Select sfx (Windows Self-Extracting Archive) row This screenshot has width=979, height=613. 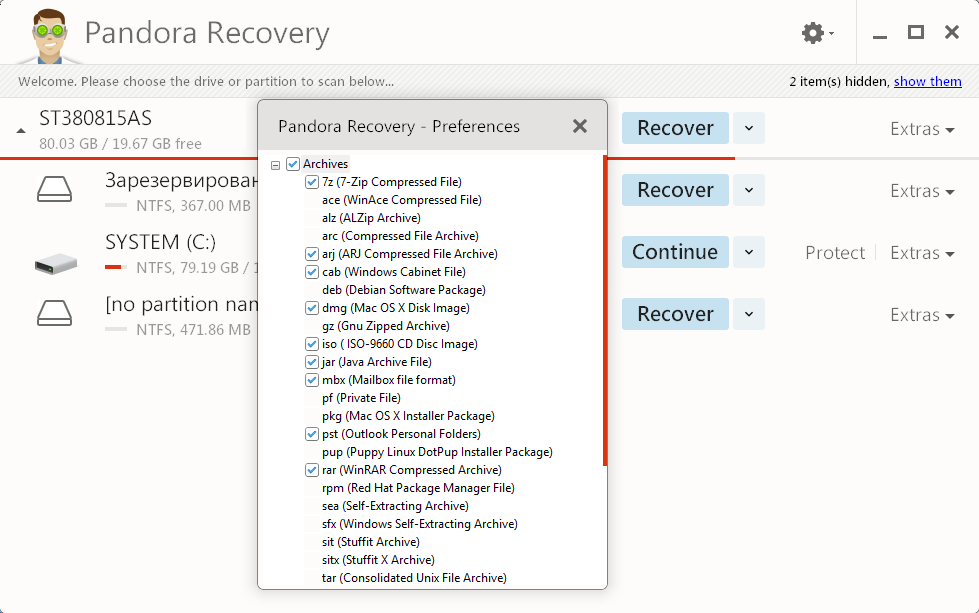pyautogui.click(x=420, y=524)
